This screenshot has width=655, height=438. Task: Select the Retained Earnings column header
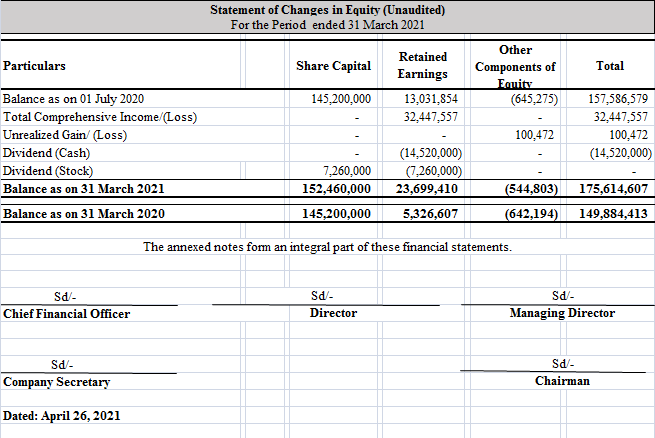[x=422, y=66]
